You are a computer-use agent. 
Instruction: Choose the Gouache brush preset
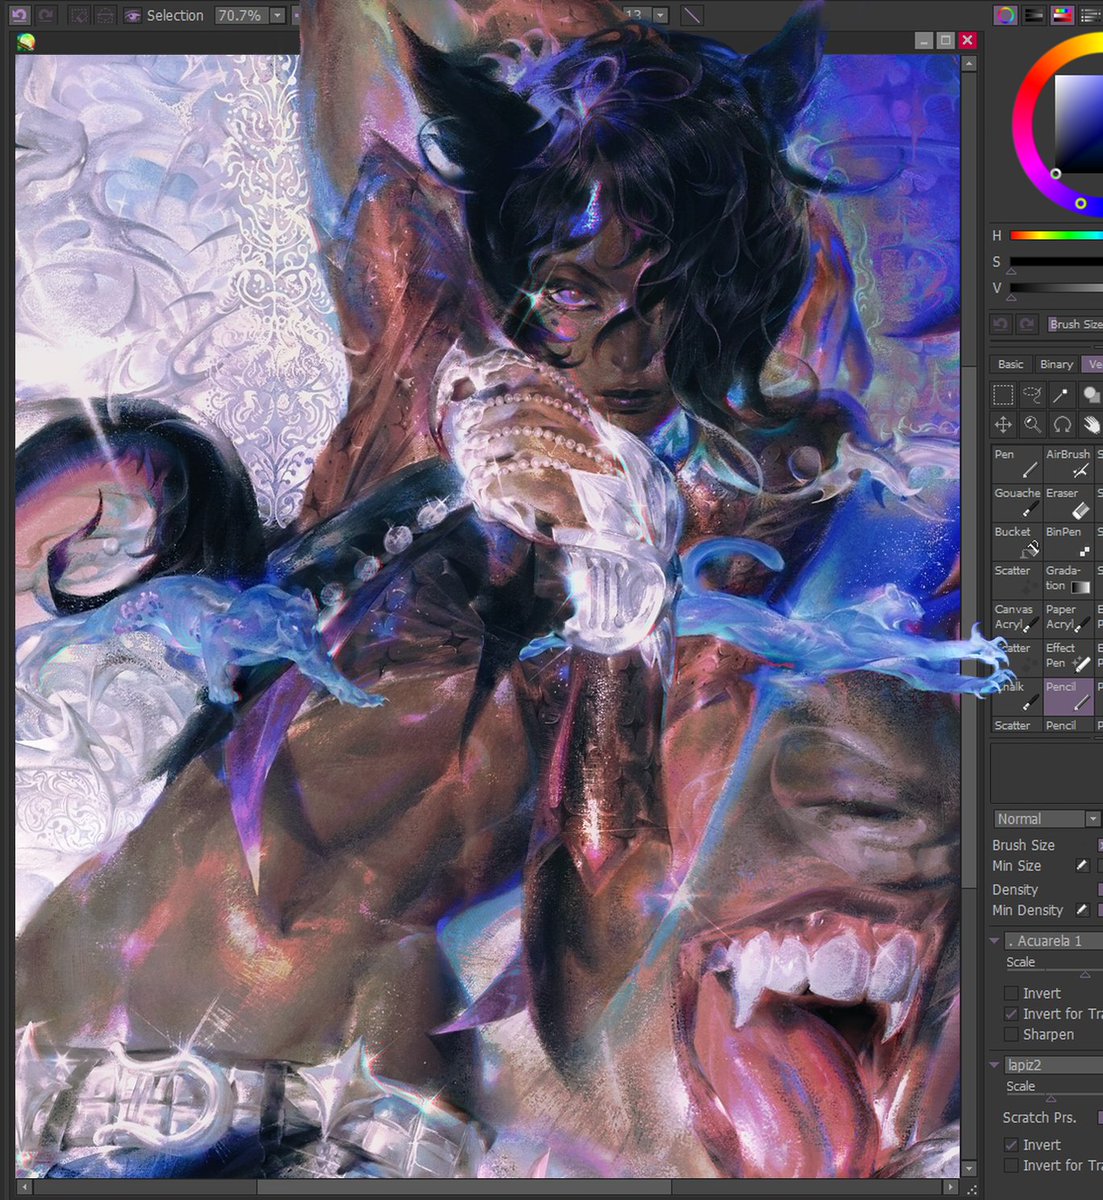click(x=1016, y=501)
